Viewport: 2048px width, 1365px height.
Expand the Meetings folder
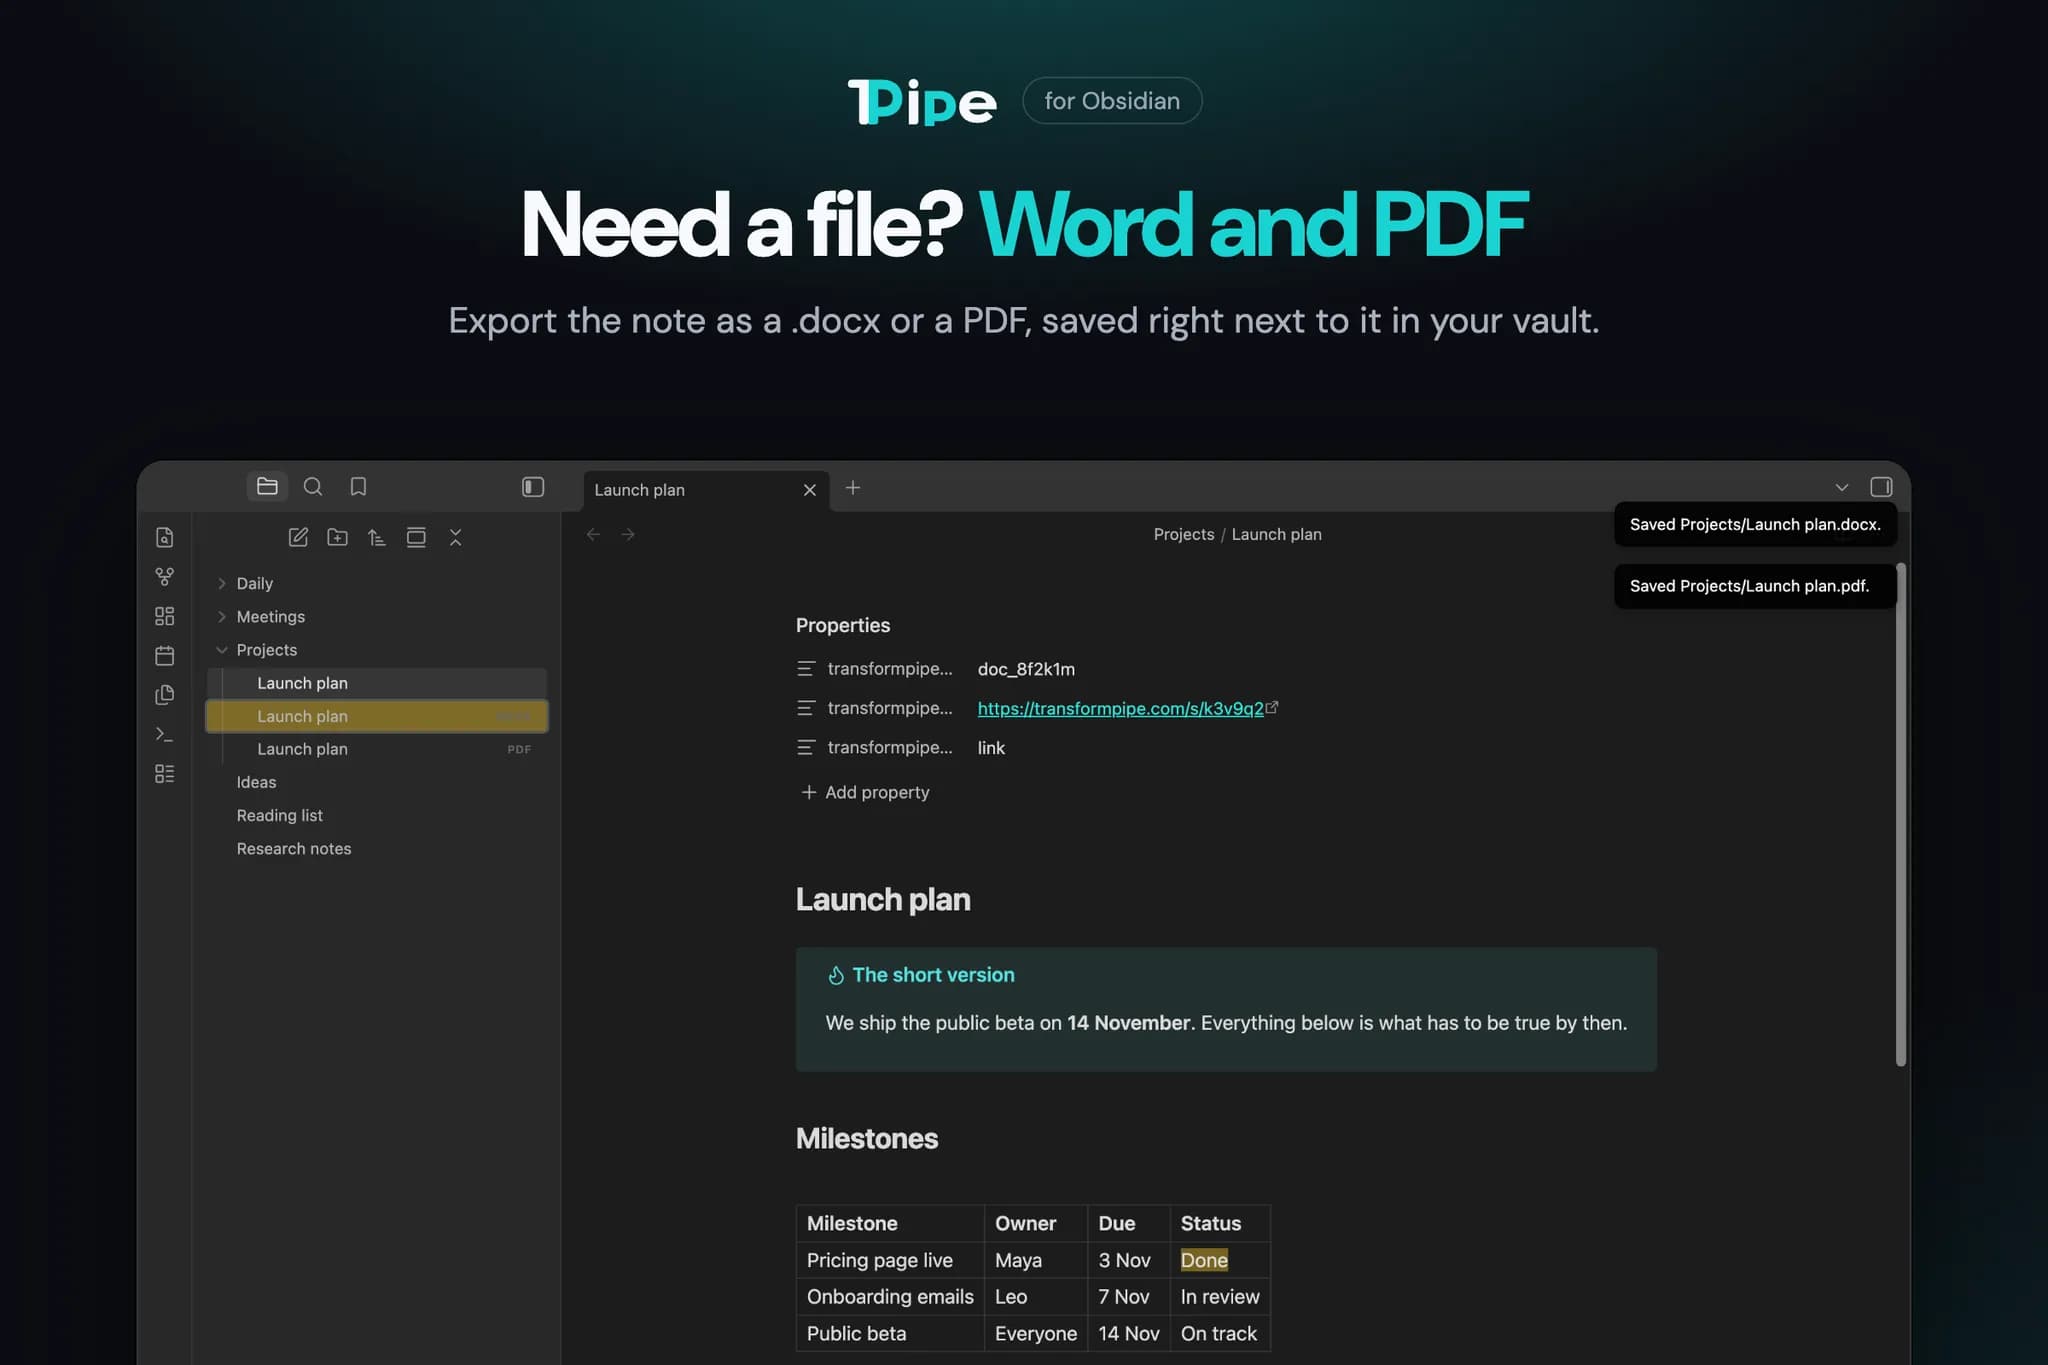coord(378,617)
